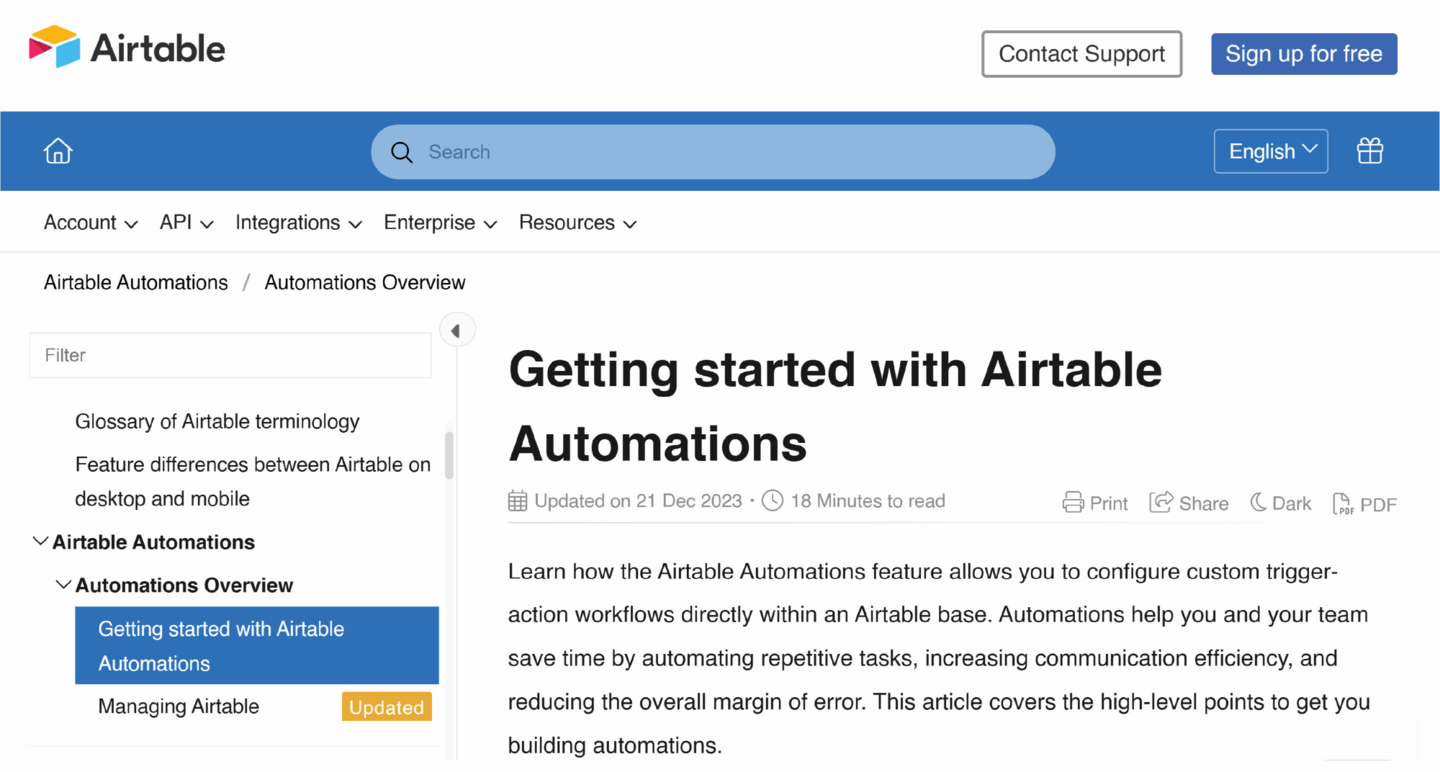Click into the Search input field
This screenshot has width=1440, height=772.
tap(713, 152)
